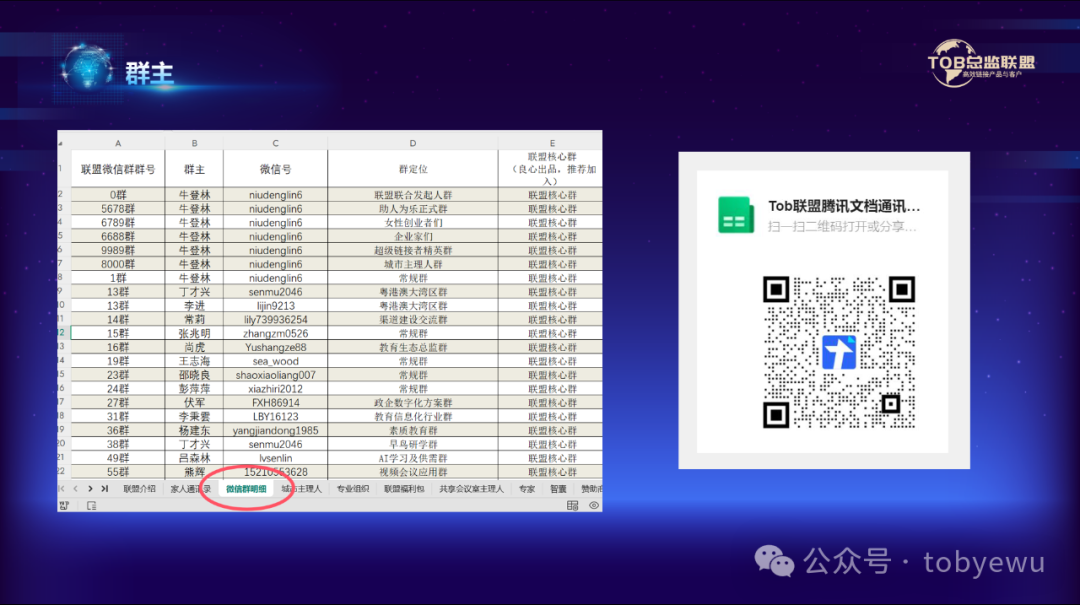Open the 共享会议室主理人 sheet tab
The height and width of the screenshot is (605, 1080).
(x=471, y=489)
